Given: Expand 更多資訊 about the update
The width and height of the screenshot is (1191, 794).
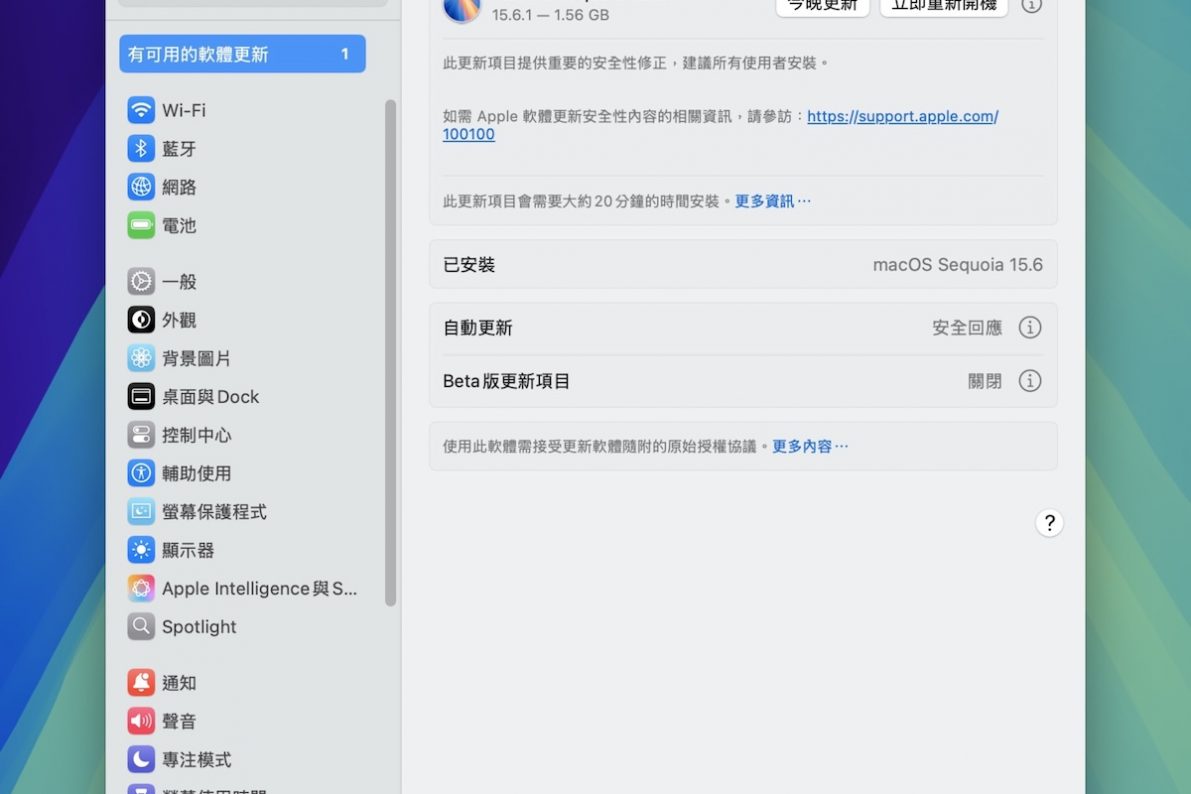Looking at the screenshot, I should (772, 201).
